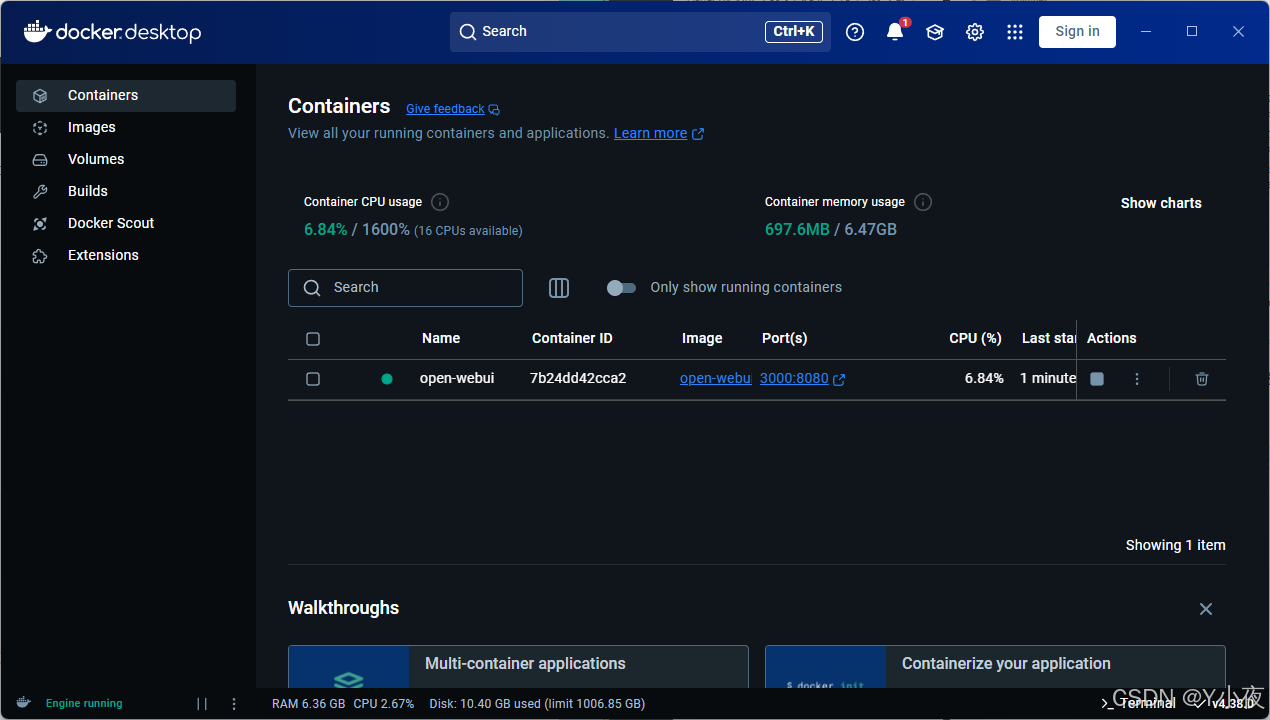Click the feedback icon next to Give feedback
Viewport: 1270px width, 720px height.
click(x=494, y=110)
